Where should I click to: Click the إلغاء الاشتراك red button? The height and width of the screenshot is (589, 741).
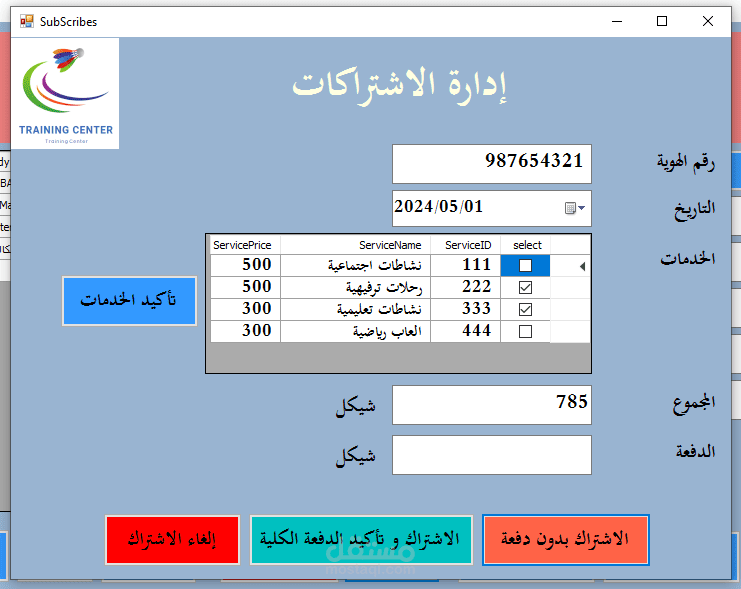click(172, 540)
